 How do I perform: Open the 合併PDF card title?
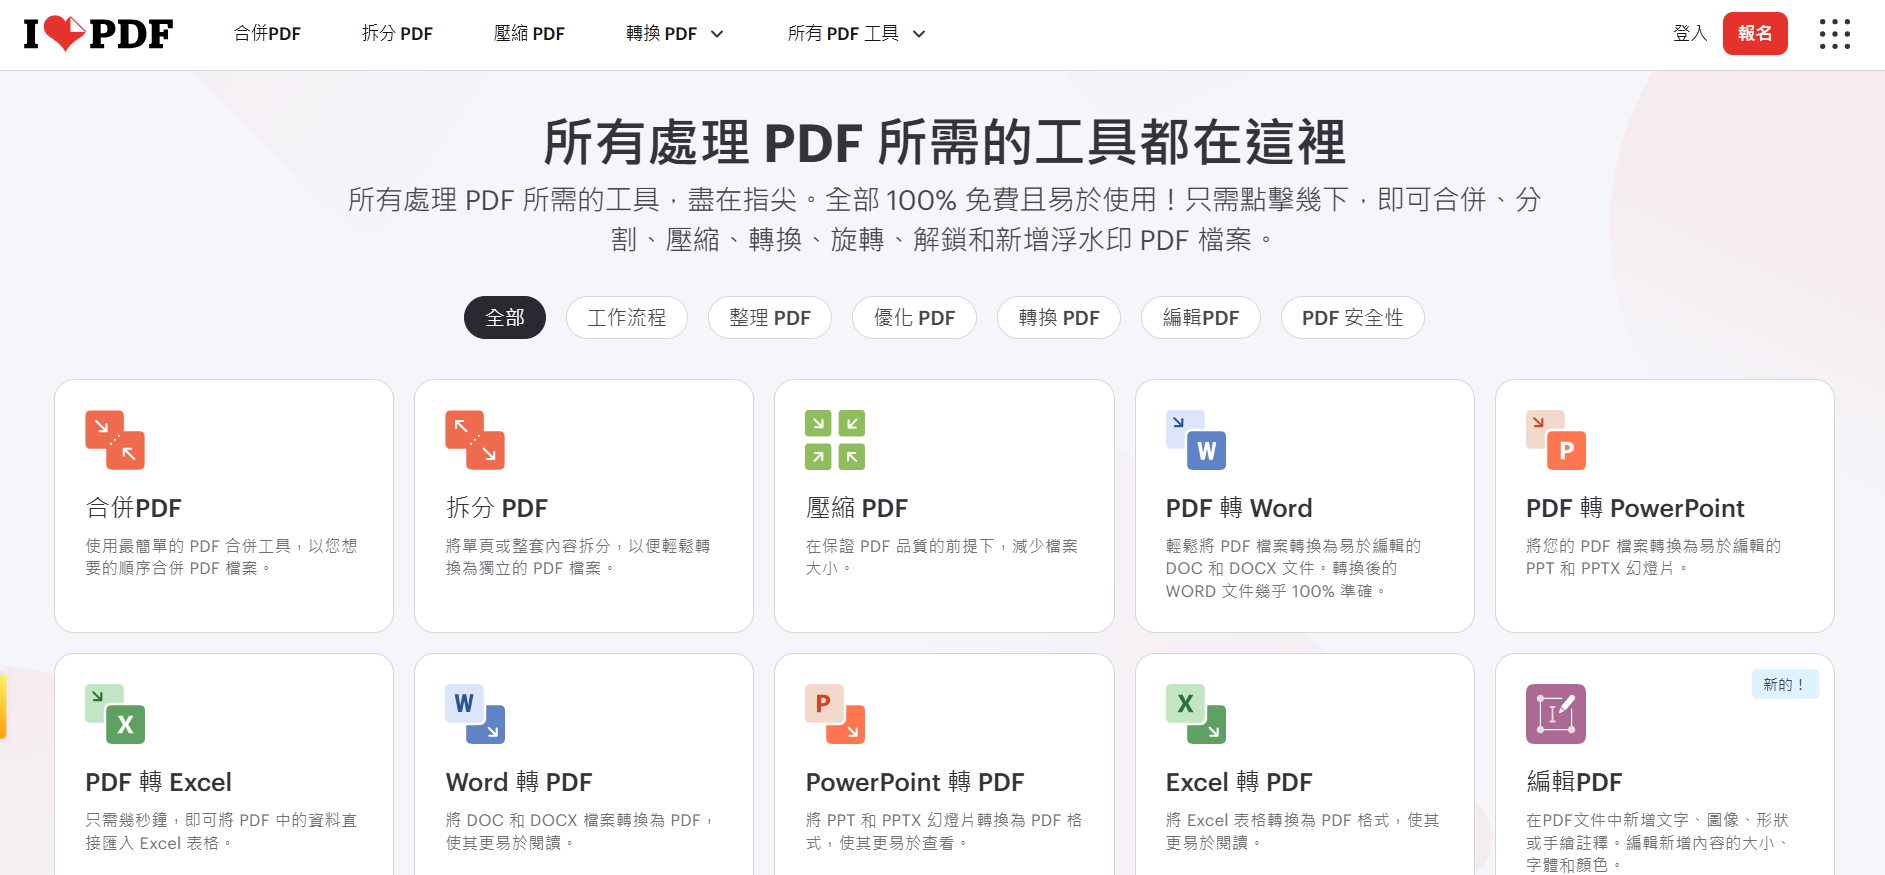tap(134, 508)
